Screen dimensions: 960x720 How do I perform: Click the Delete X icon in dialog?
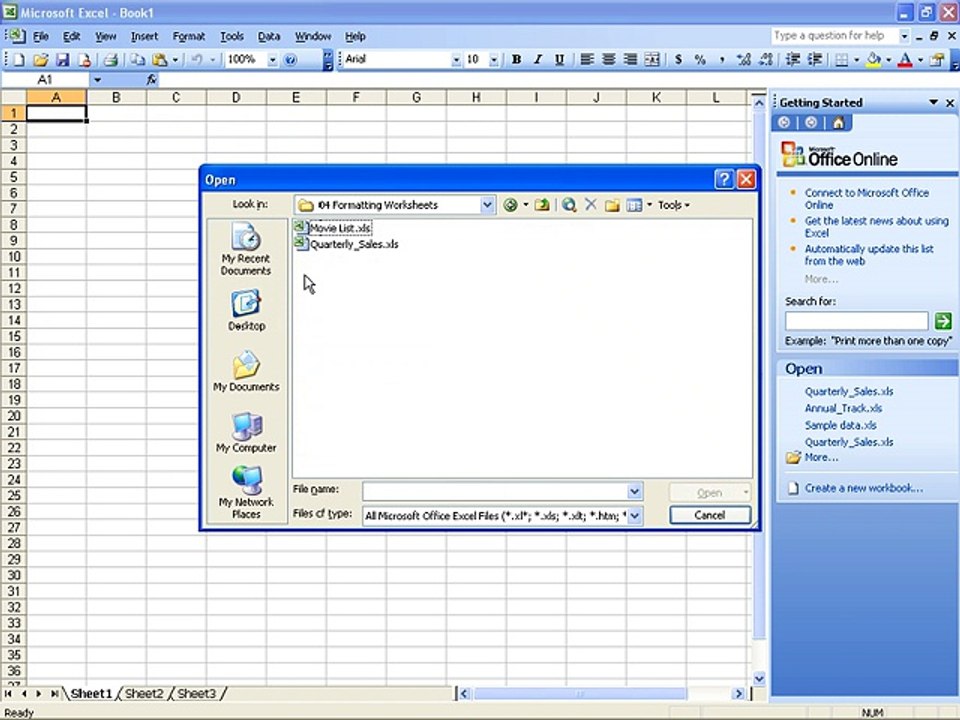pyautogui.click(x=590, y=204)
